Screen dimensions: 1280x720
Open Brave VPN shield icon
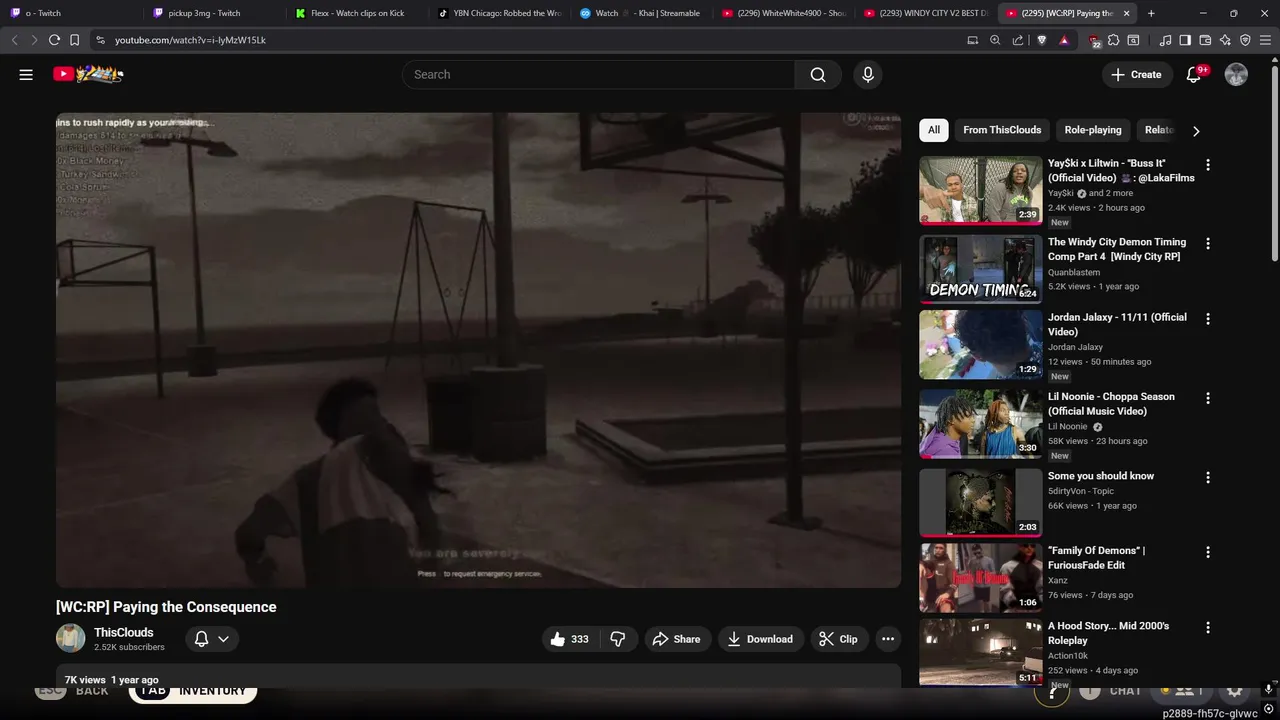[1245, 40]
